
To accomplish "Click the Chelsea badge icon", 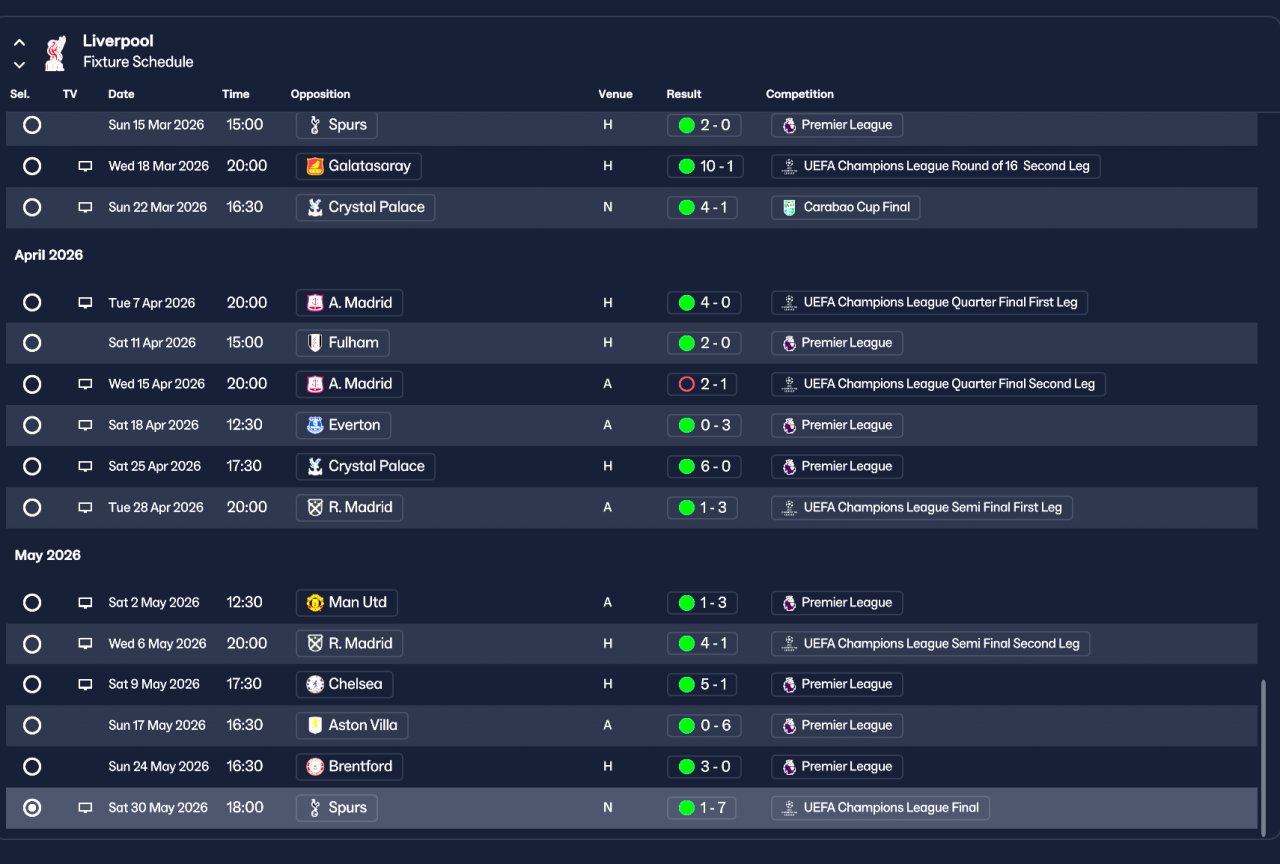I will [x=315, y=684].
